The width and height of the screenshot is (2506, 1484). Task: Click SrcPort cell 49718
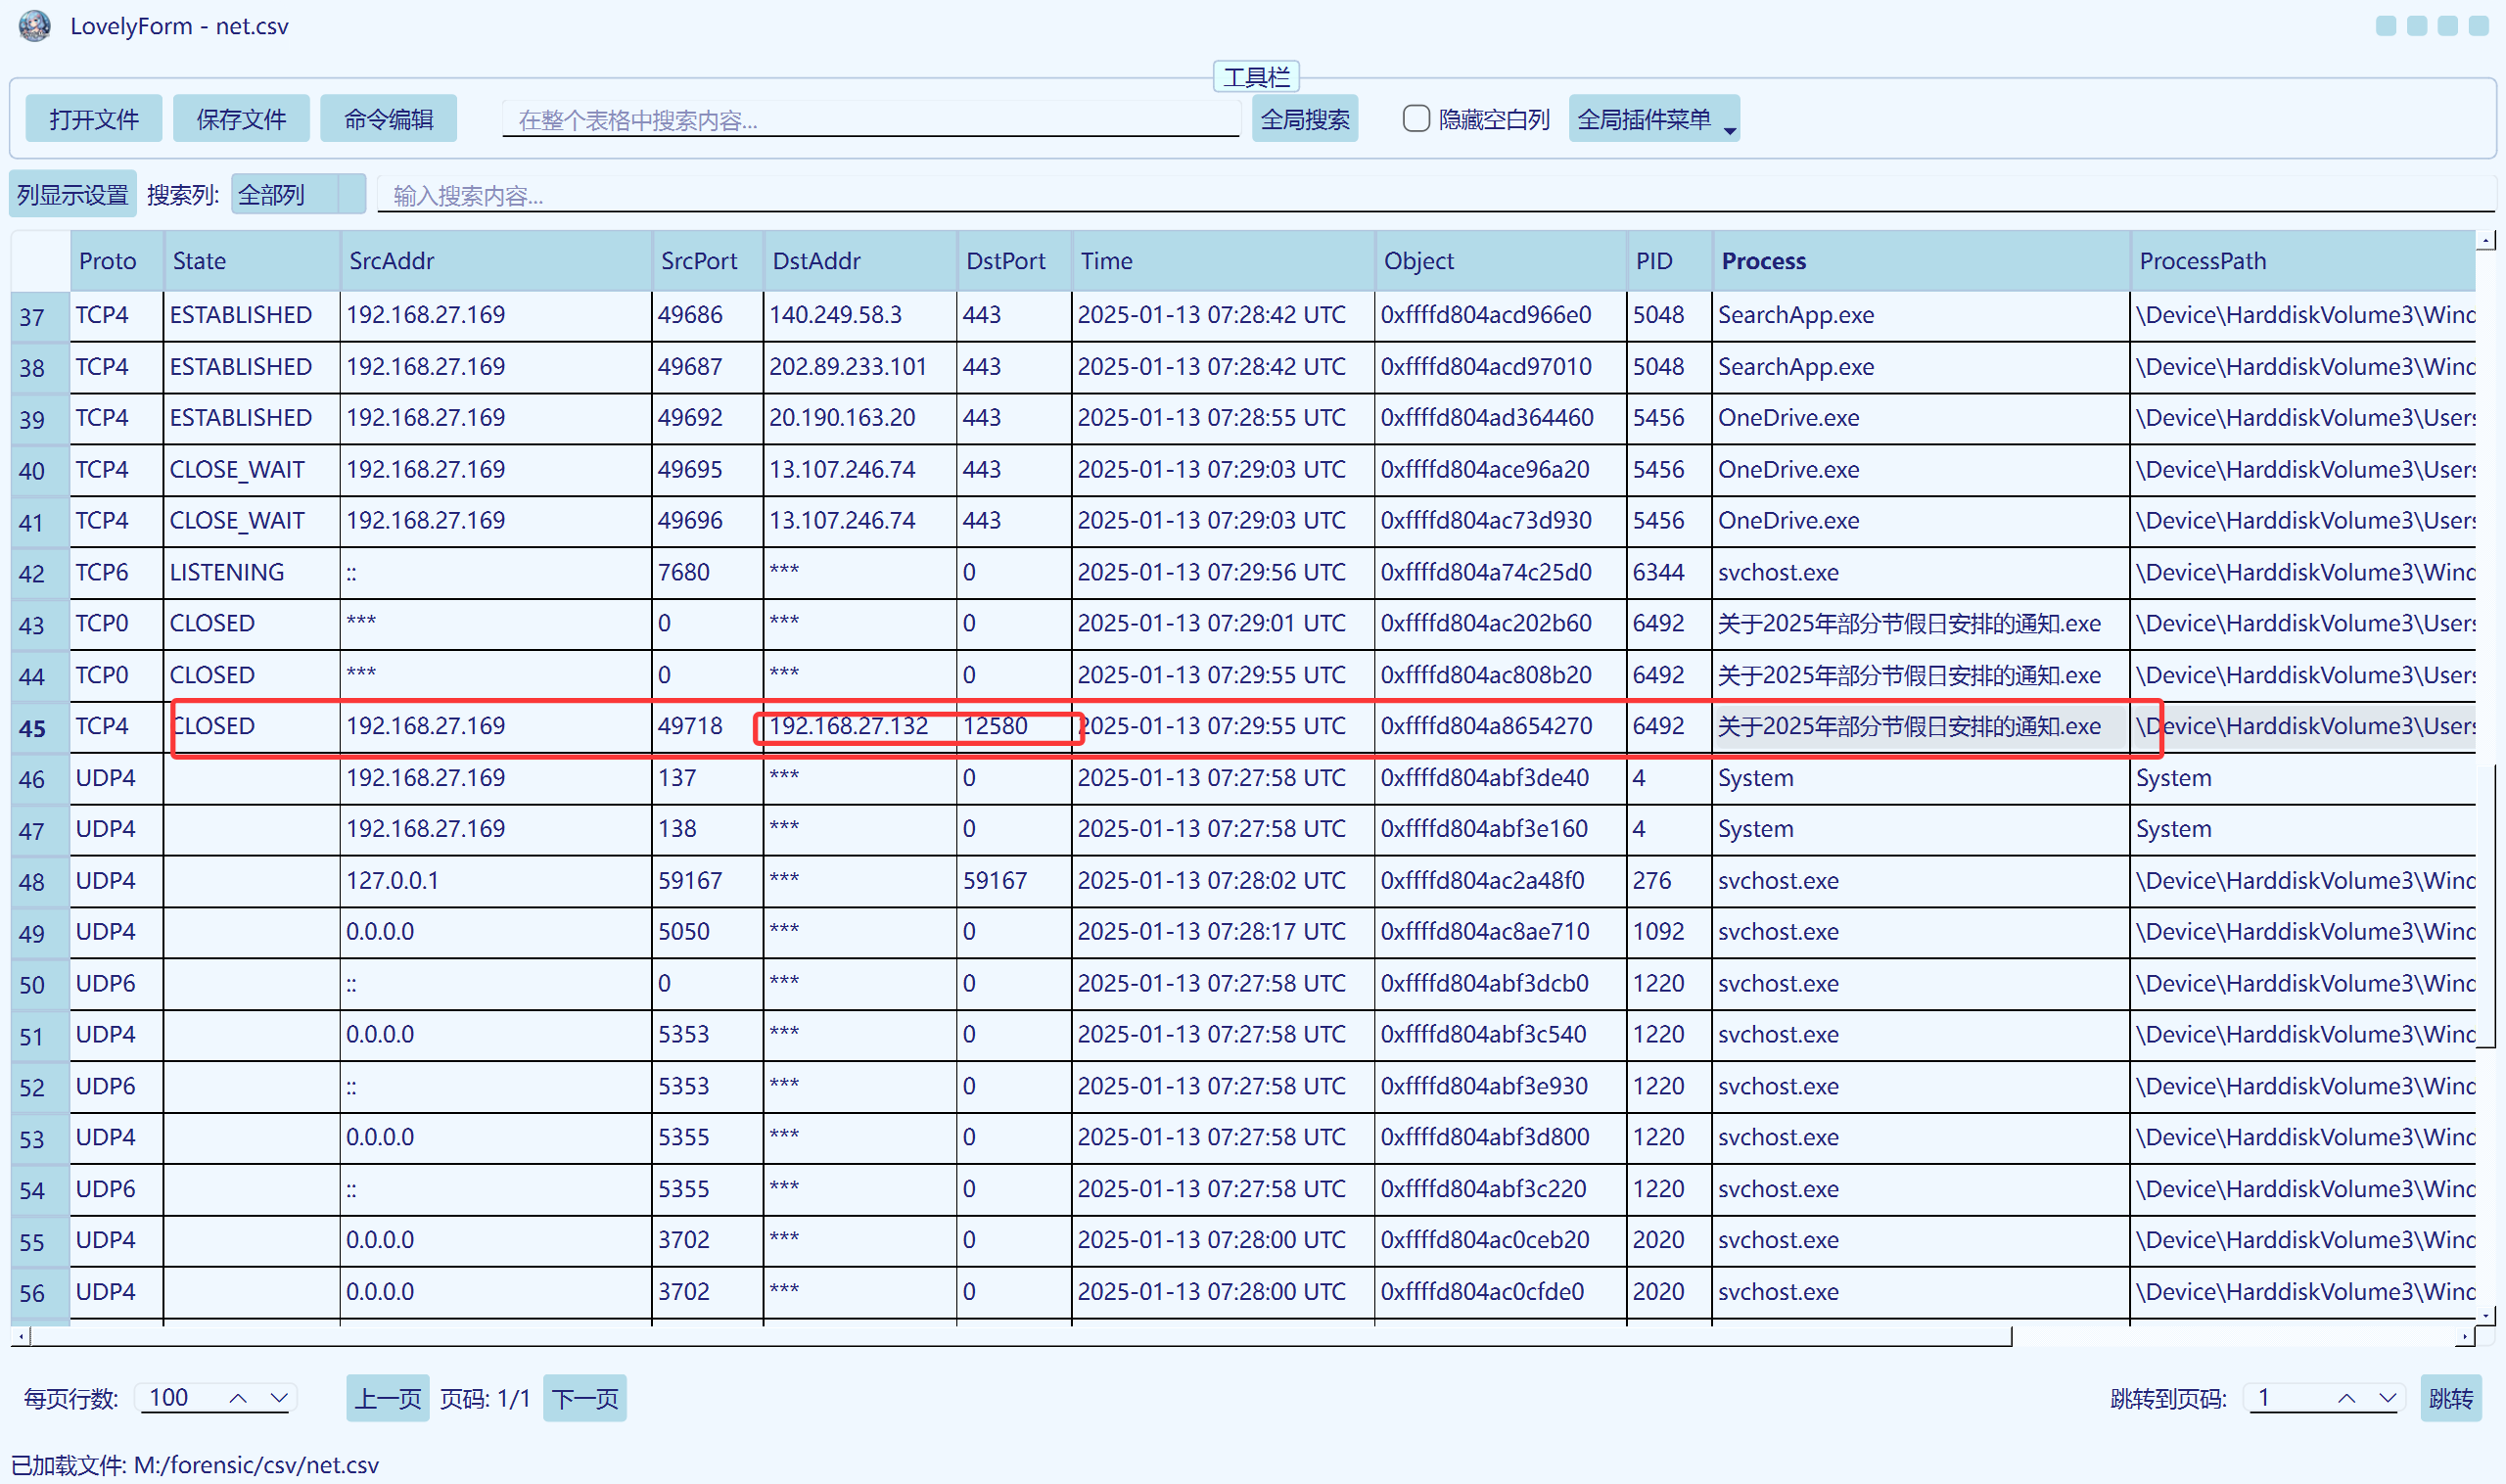click(x=707, y=726)
